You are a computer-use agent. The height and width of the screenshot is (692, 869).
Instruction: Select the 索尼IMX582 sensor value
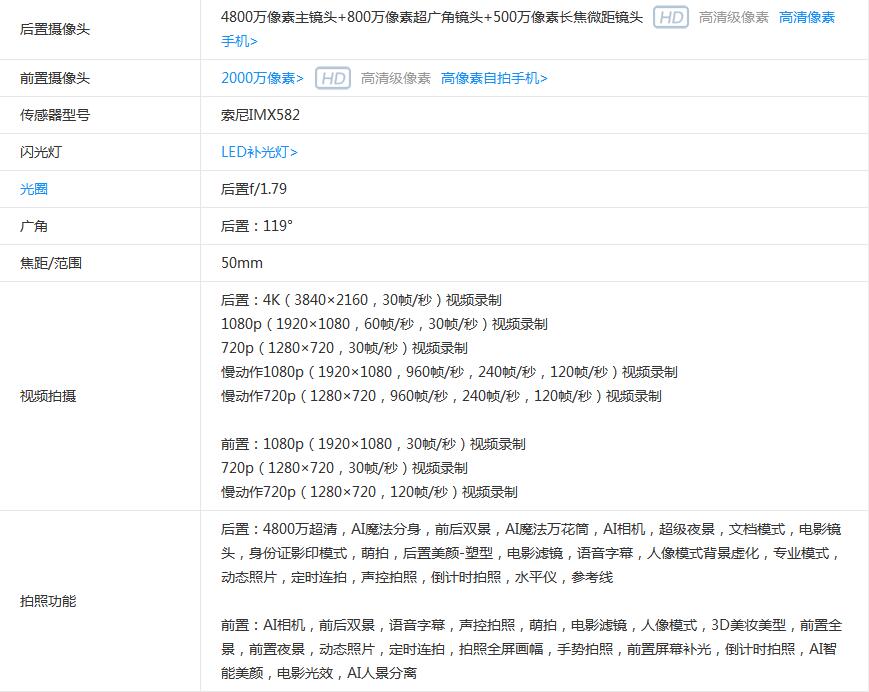pos(260,115)
